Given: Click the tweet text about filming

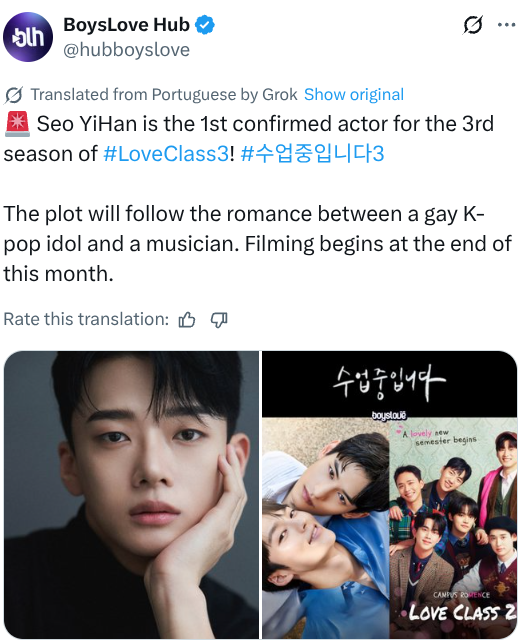Looking at the screenshot, I should coord(258,244).
